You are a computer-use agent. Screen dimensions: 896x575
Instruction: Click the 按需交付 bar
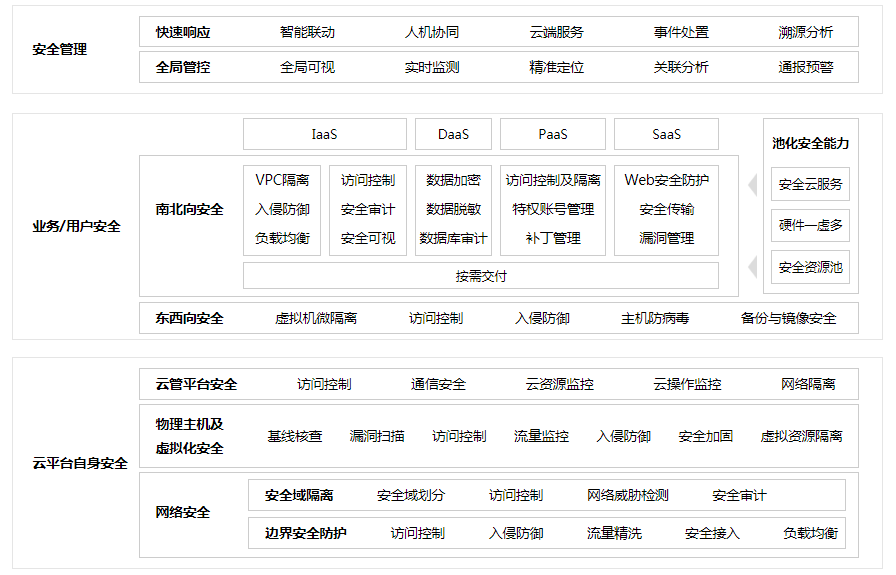point(481,276)
